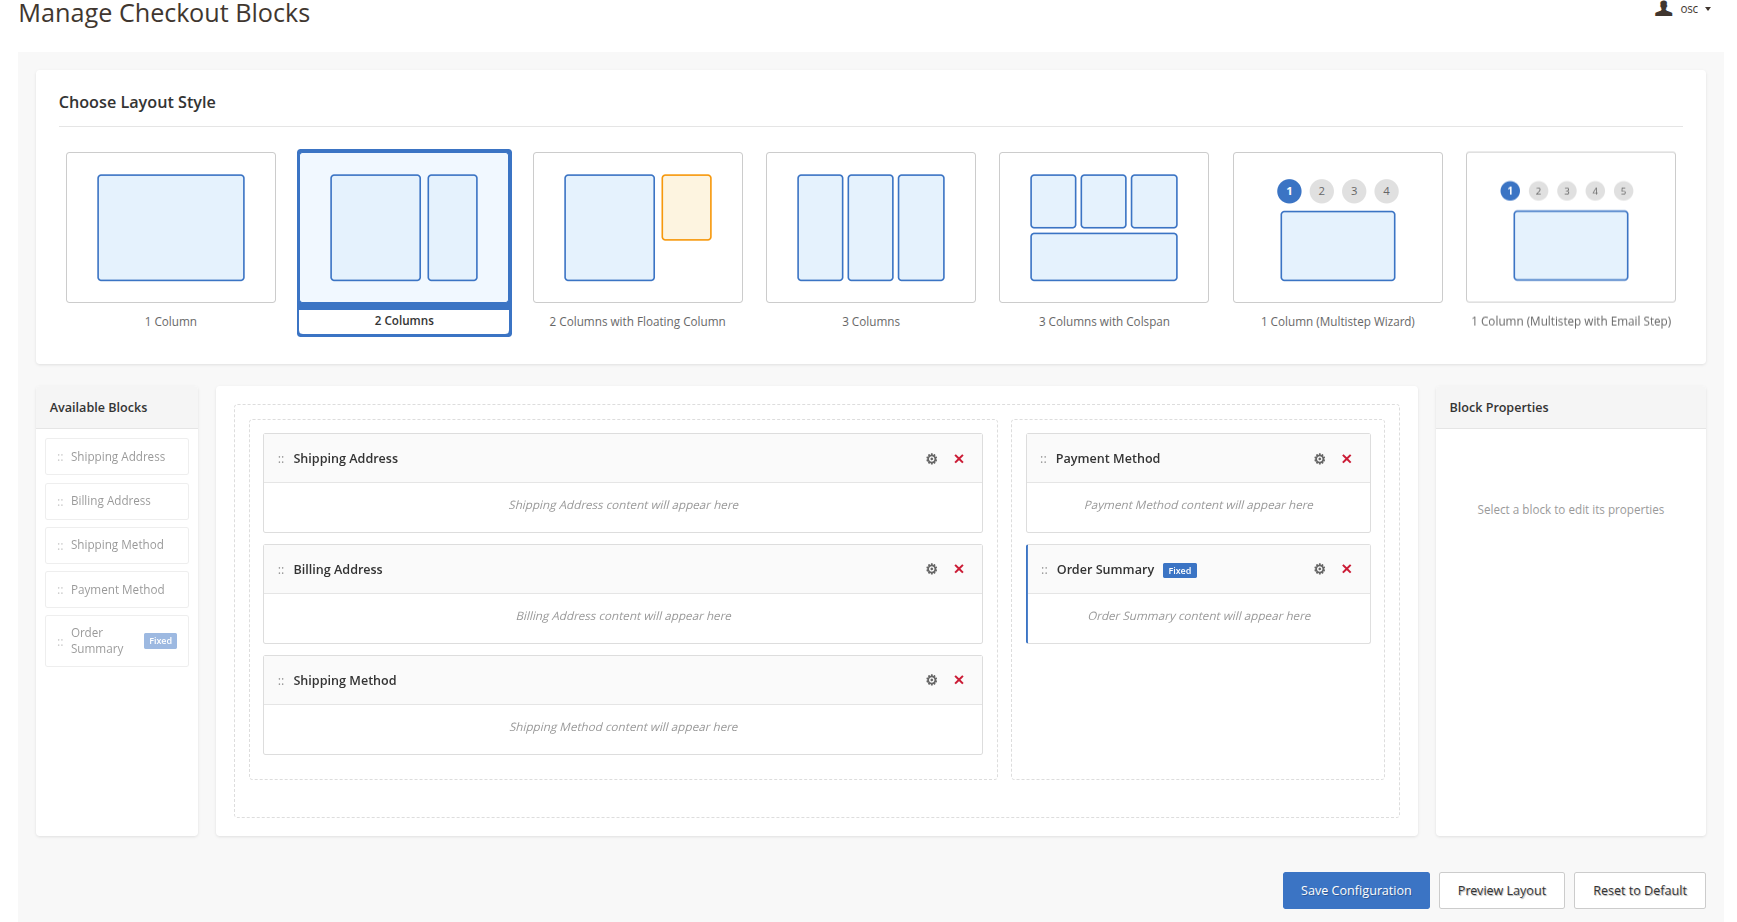Remove the Shipping Method block

pyautogui.click(x=959, y=680)
